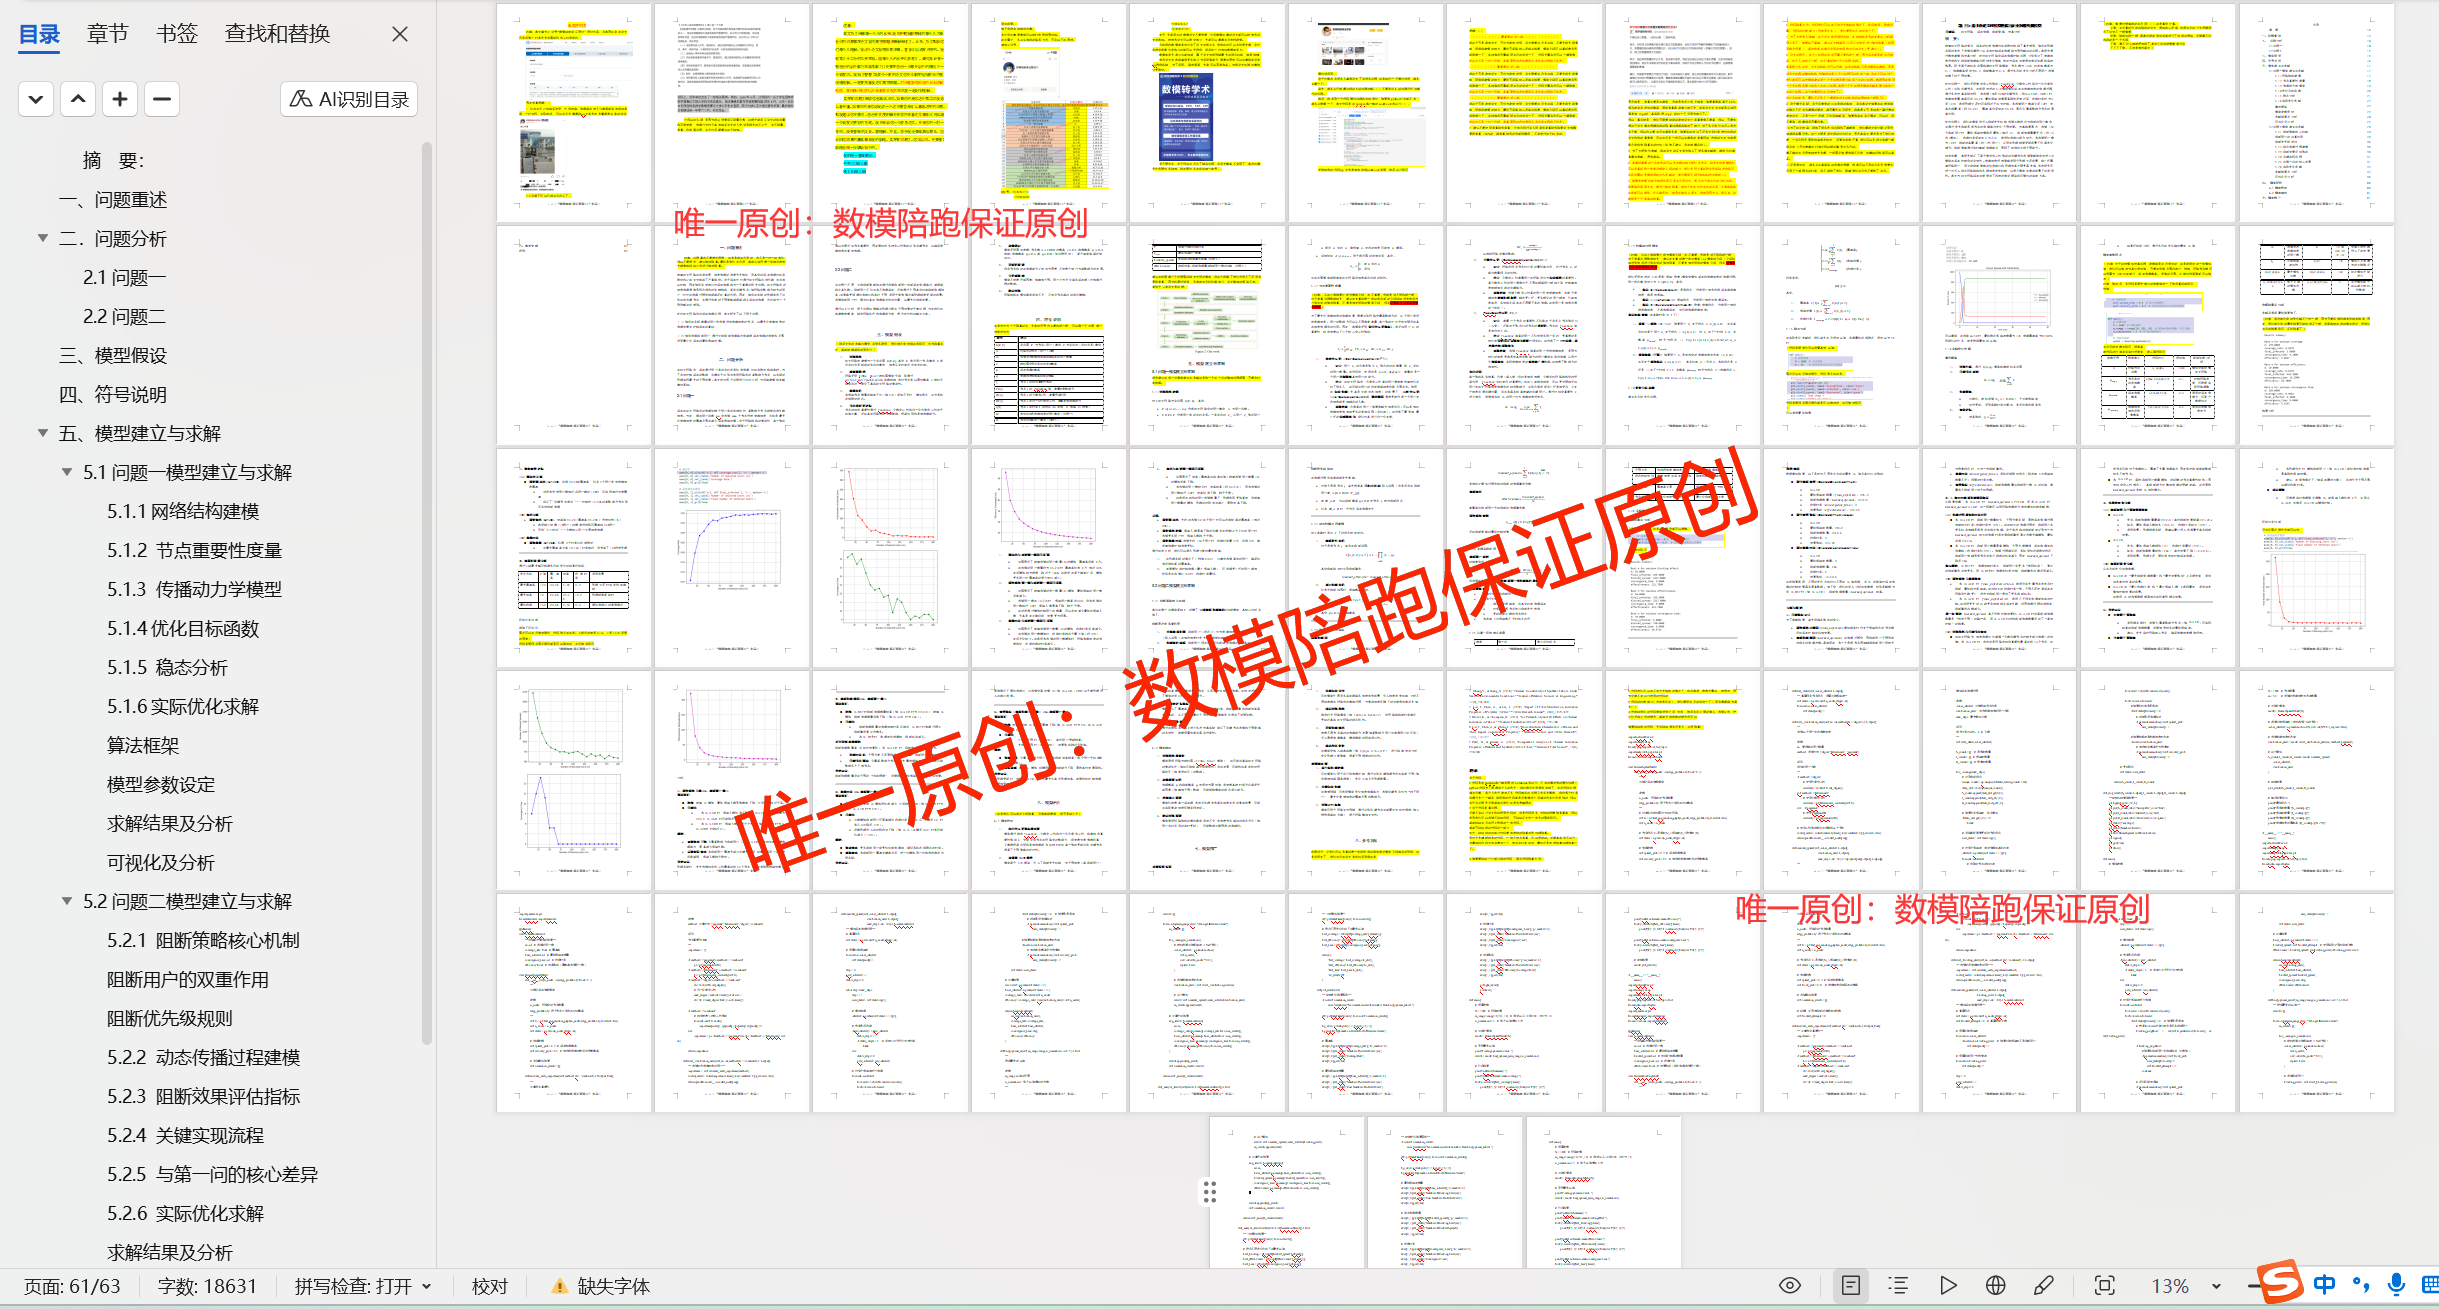Switch to the 章节 tab
Viewport: 2439px width, 1309px height.
pos(107,34)
